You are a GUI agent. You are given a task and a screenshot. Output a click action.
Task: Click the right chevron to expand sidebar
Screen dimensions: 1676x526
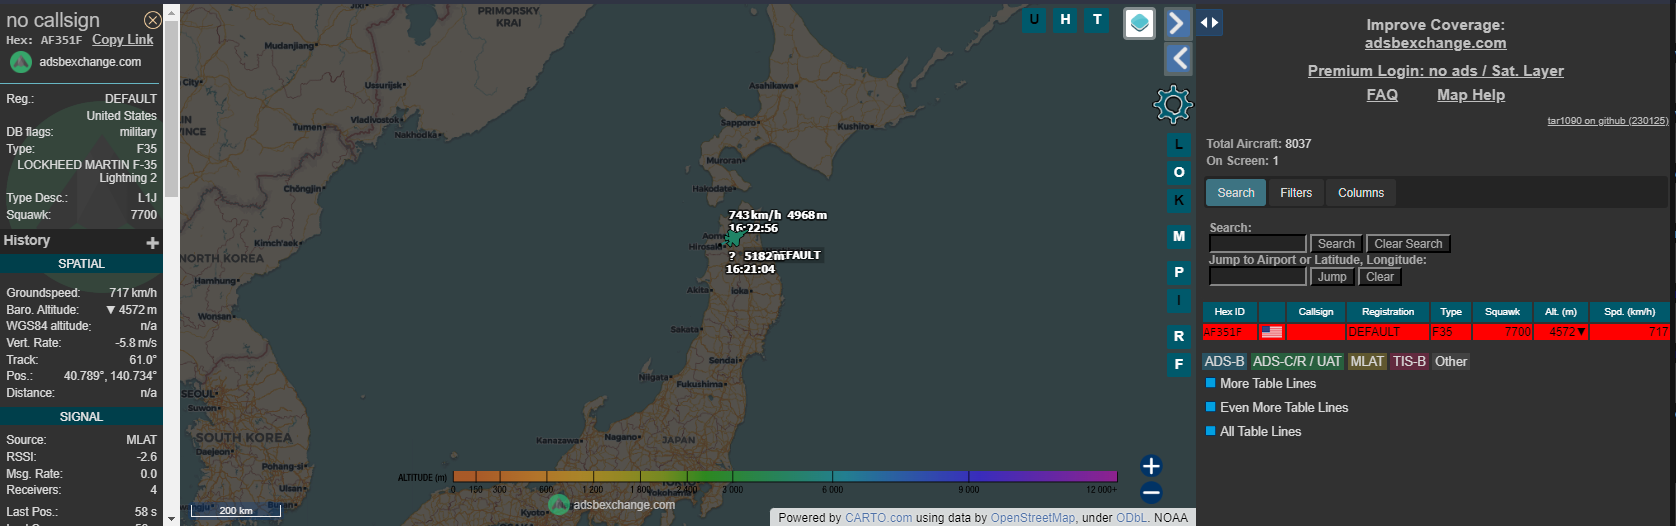point(1178,22)
